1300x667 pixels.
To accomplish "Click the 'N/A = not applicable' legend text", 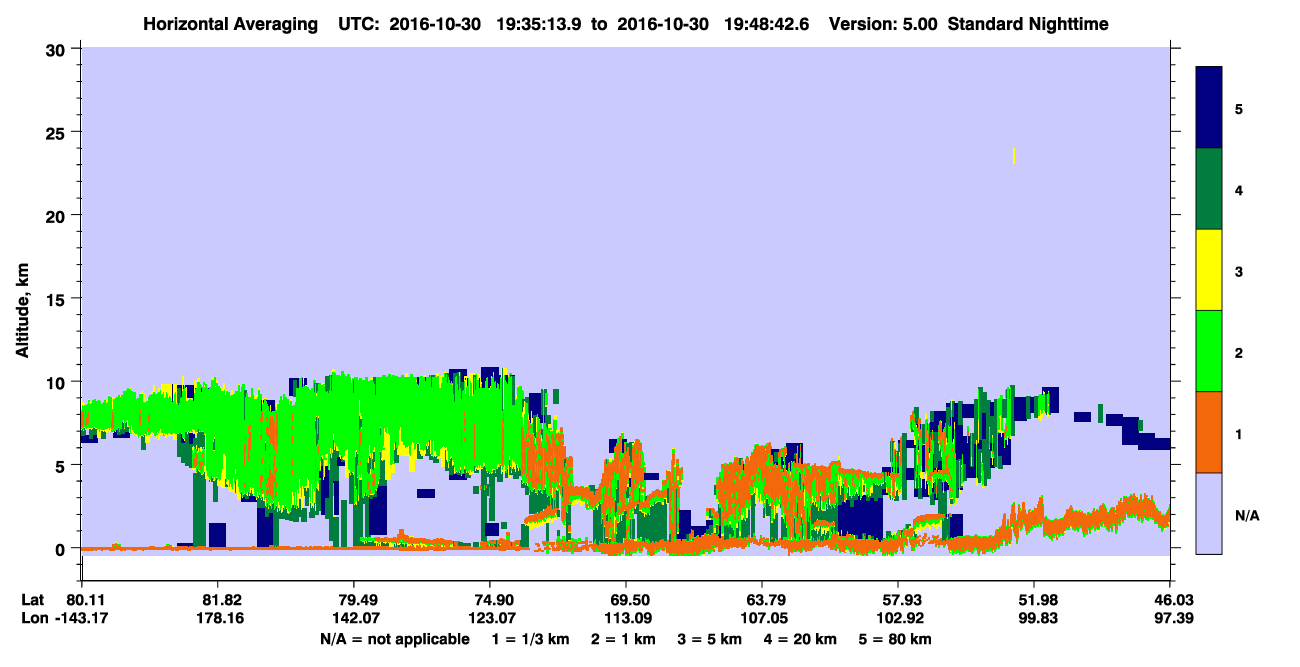I will [395, 639].
